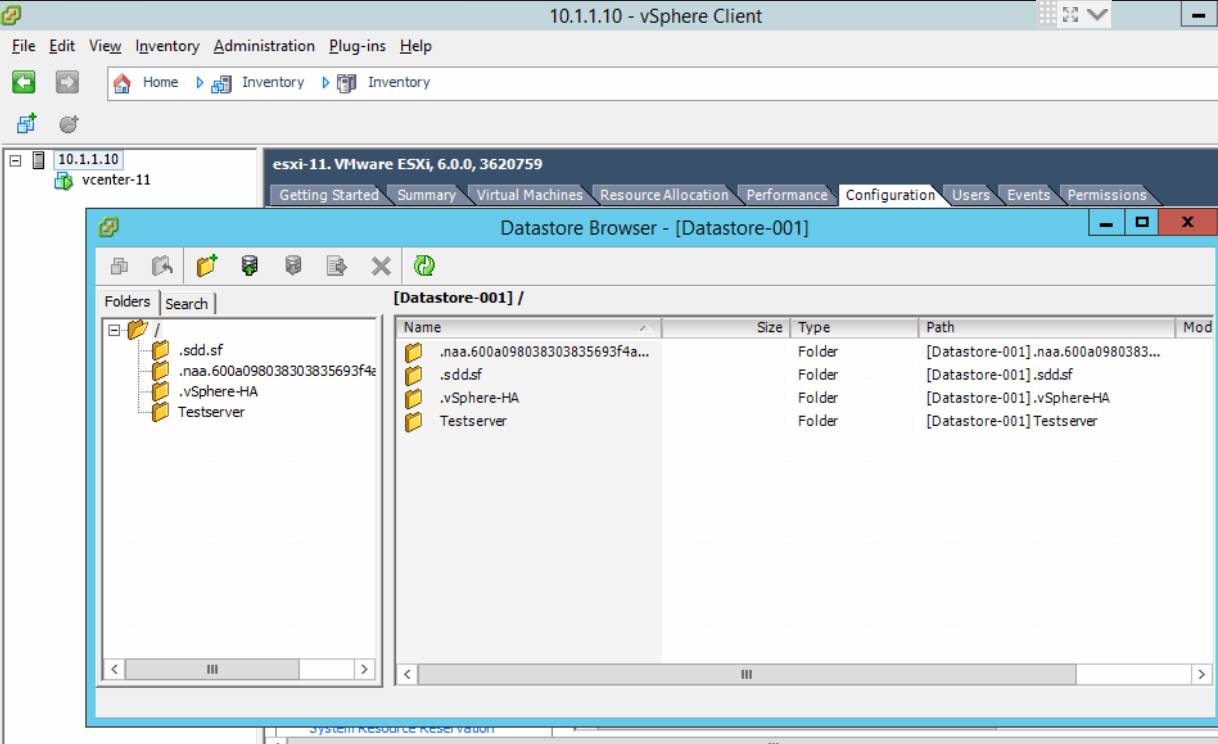Click the Size column header
This screenshot has width=1218, height=744.
(x=726, y=328)
